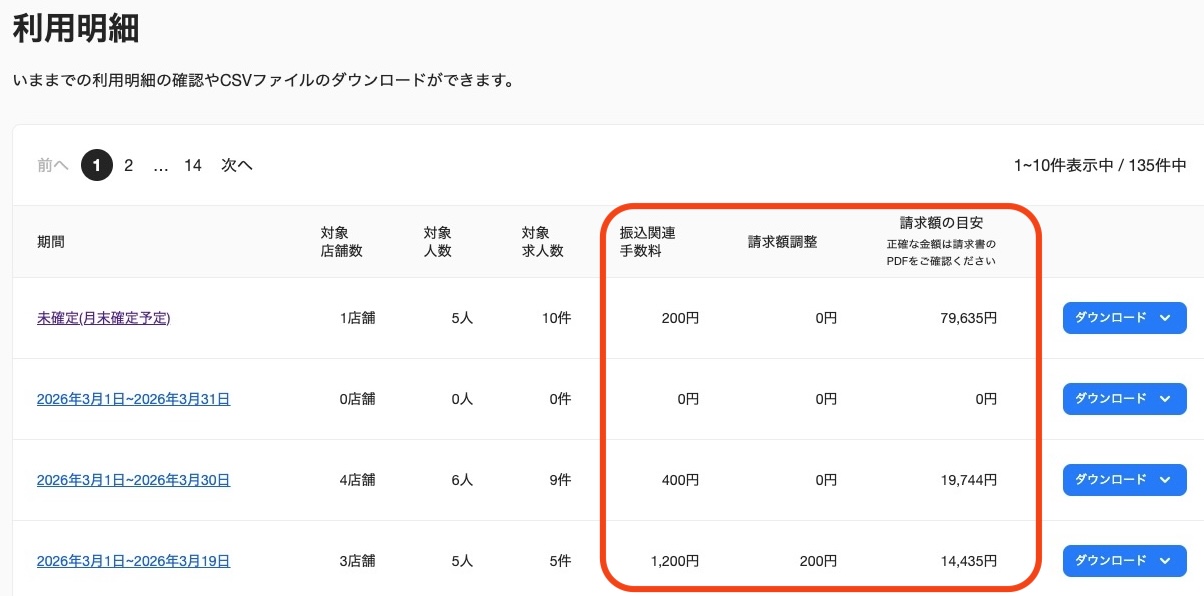The image size is (1204, 596).
Task: Click the 対象人数 column header
Action: 438,242
